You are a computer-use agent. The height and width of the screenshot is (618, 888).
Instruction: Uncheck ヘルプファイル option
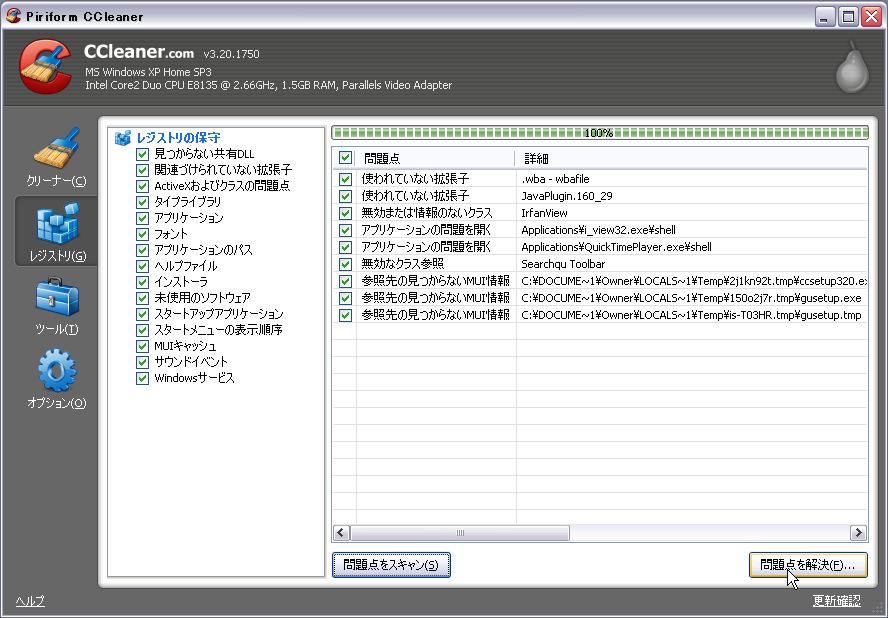click(142, 266)
